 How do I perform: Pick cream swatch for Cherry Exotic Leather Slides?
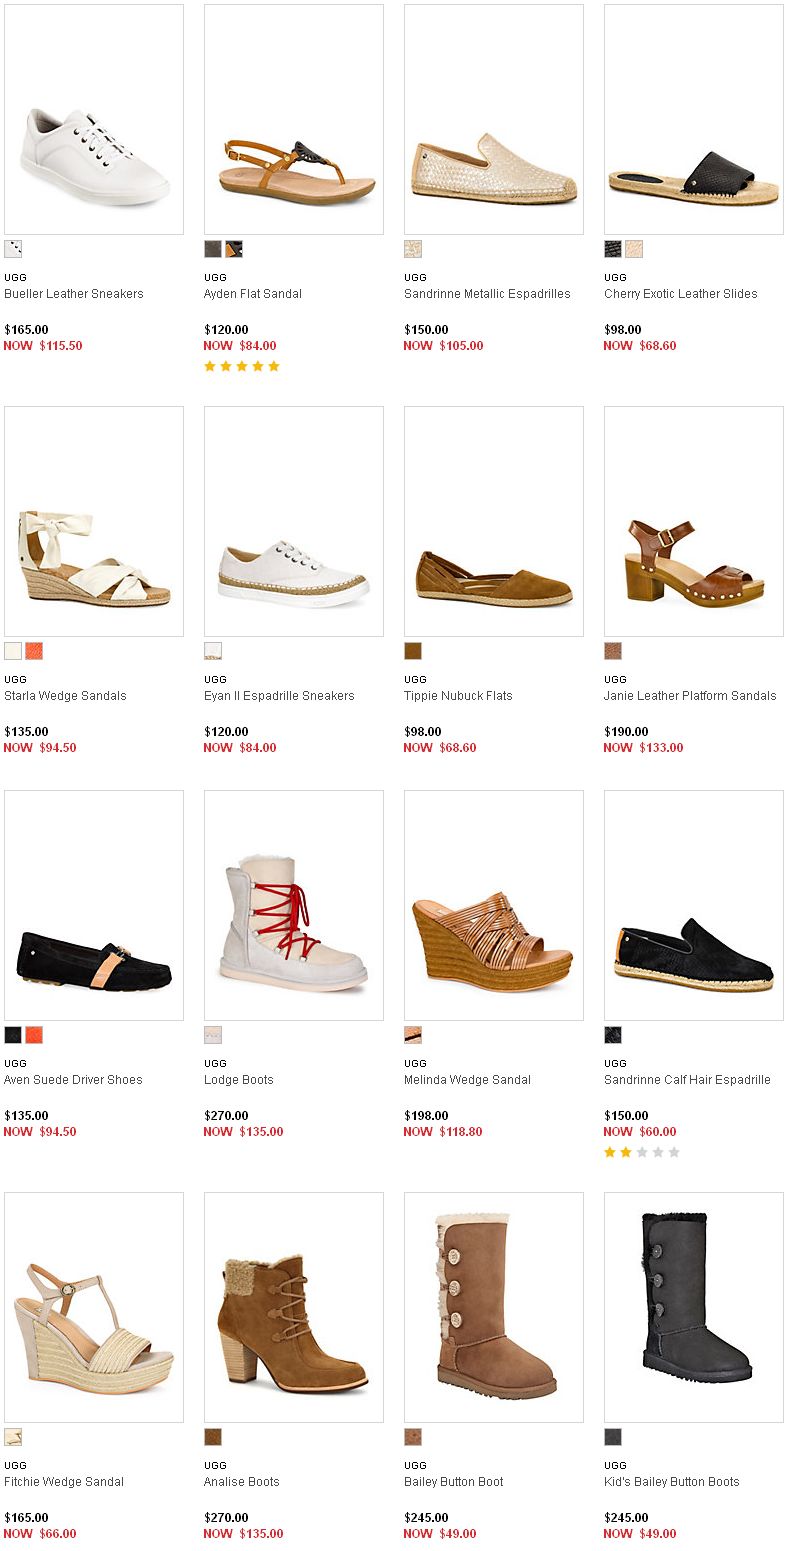[x=634, y=249]
